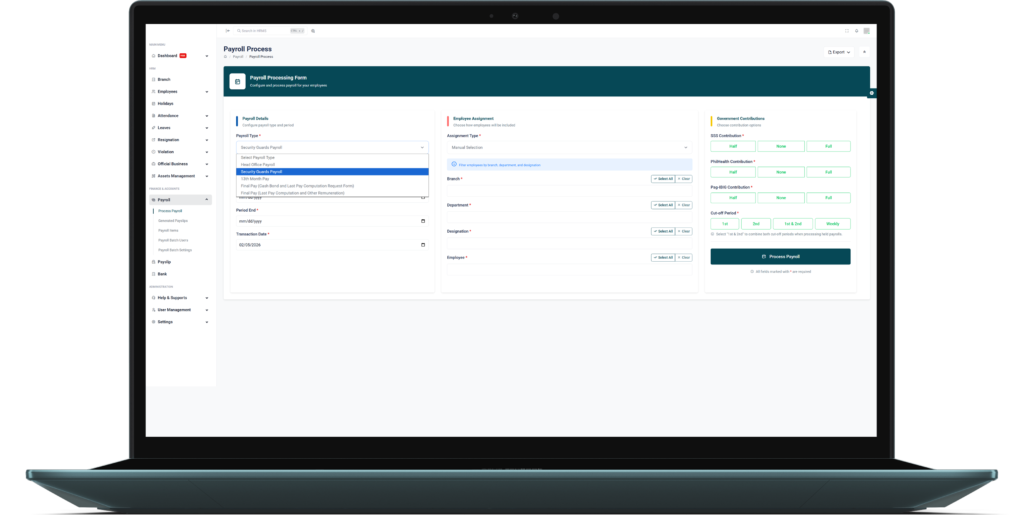1024x515 pixels.
Task: Click the calendar icon in Period End field
Action: [423, 221]
